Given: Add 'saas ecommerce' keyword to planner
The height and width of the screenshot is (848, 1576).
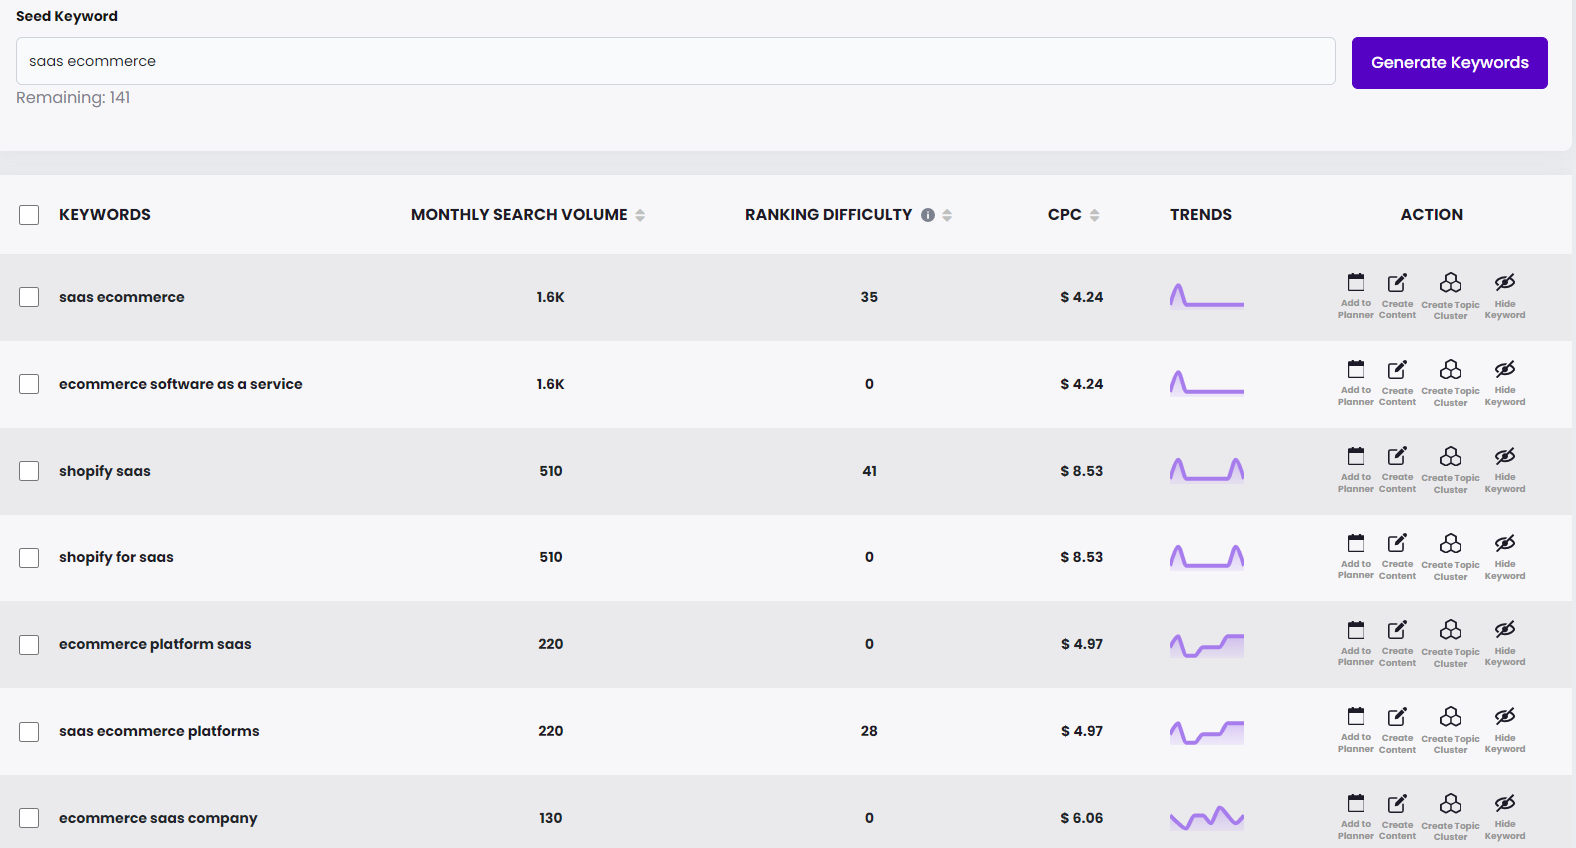Looking at the screenshot, I should point(1356,296).
